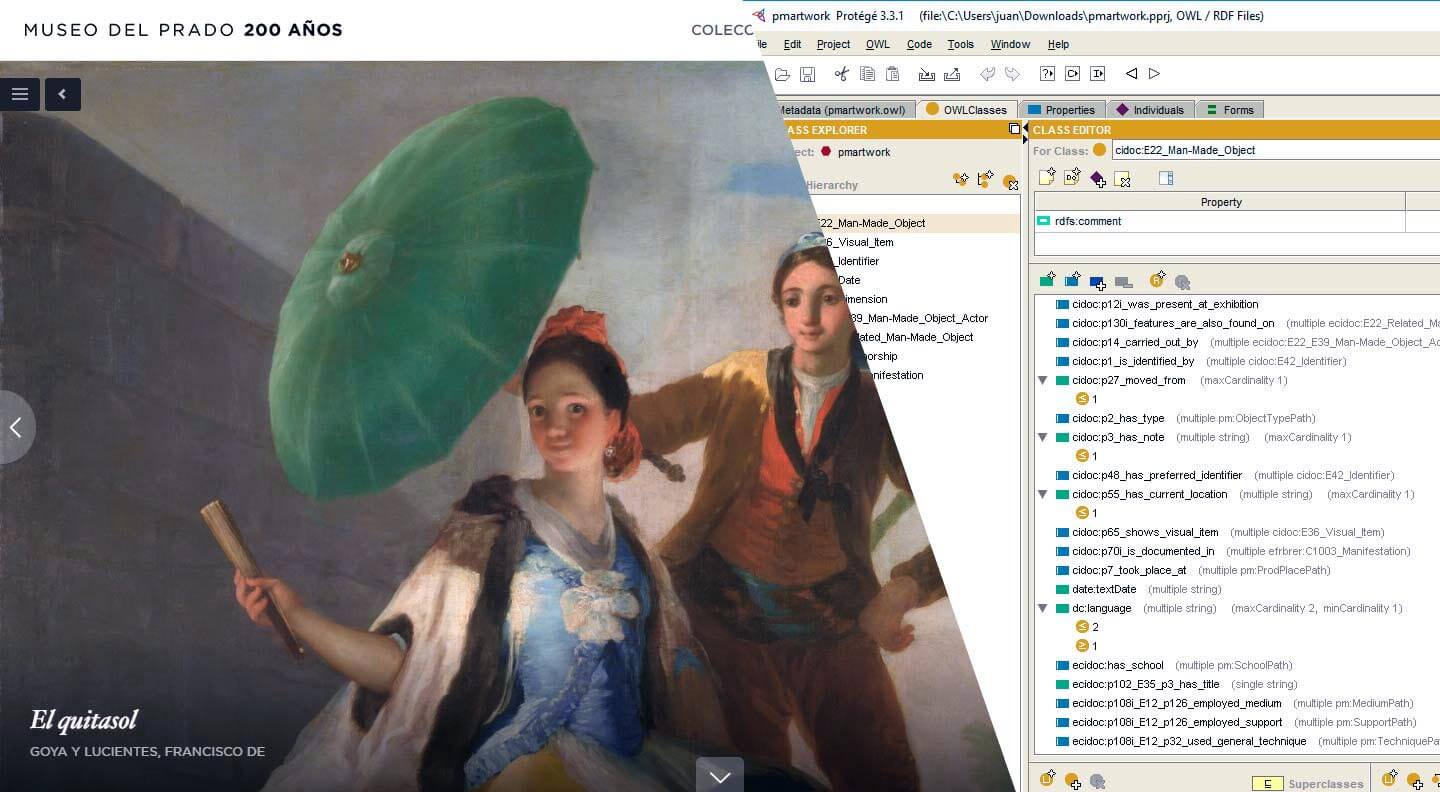
Task: Click the Redo arrow icon
Action: [x=1012, y=74]
